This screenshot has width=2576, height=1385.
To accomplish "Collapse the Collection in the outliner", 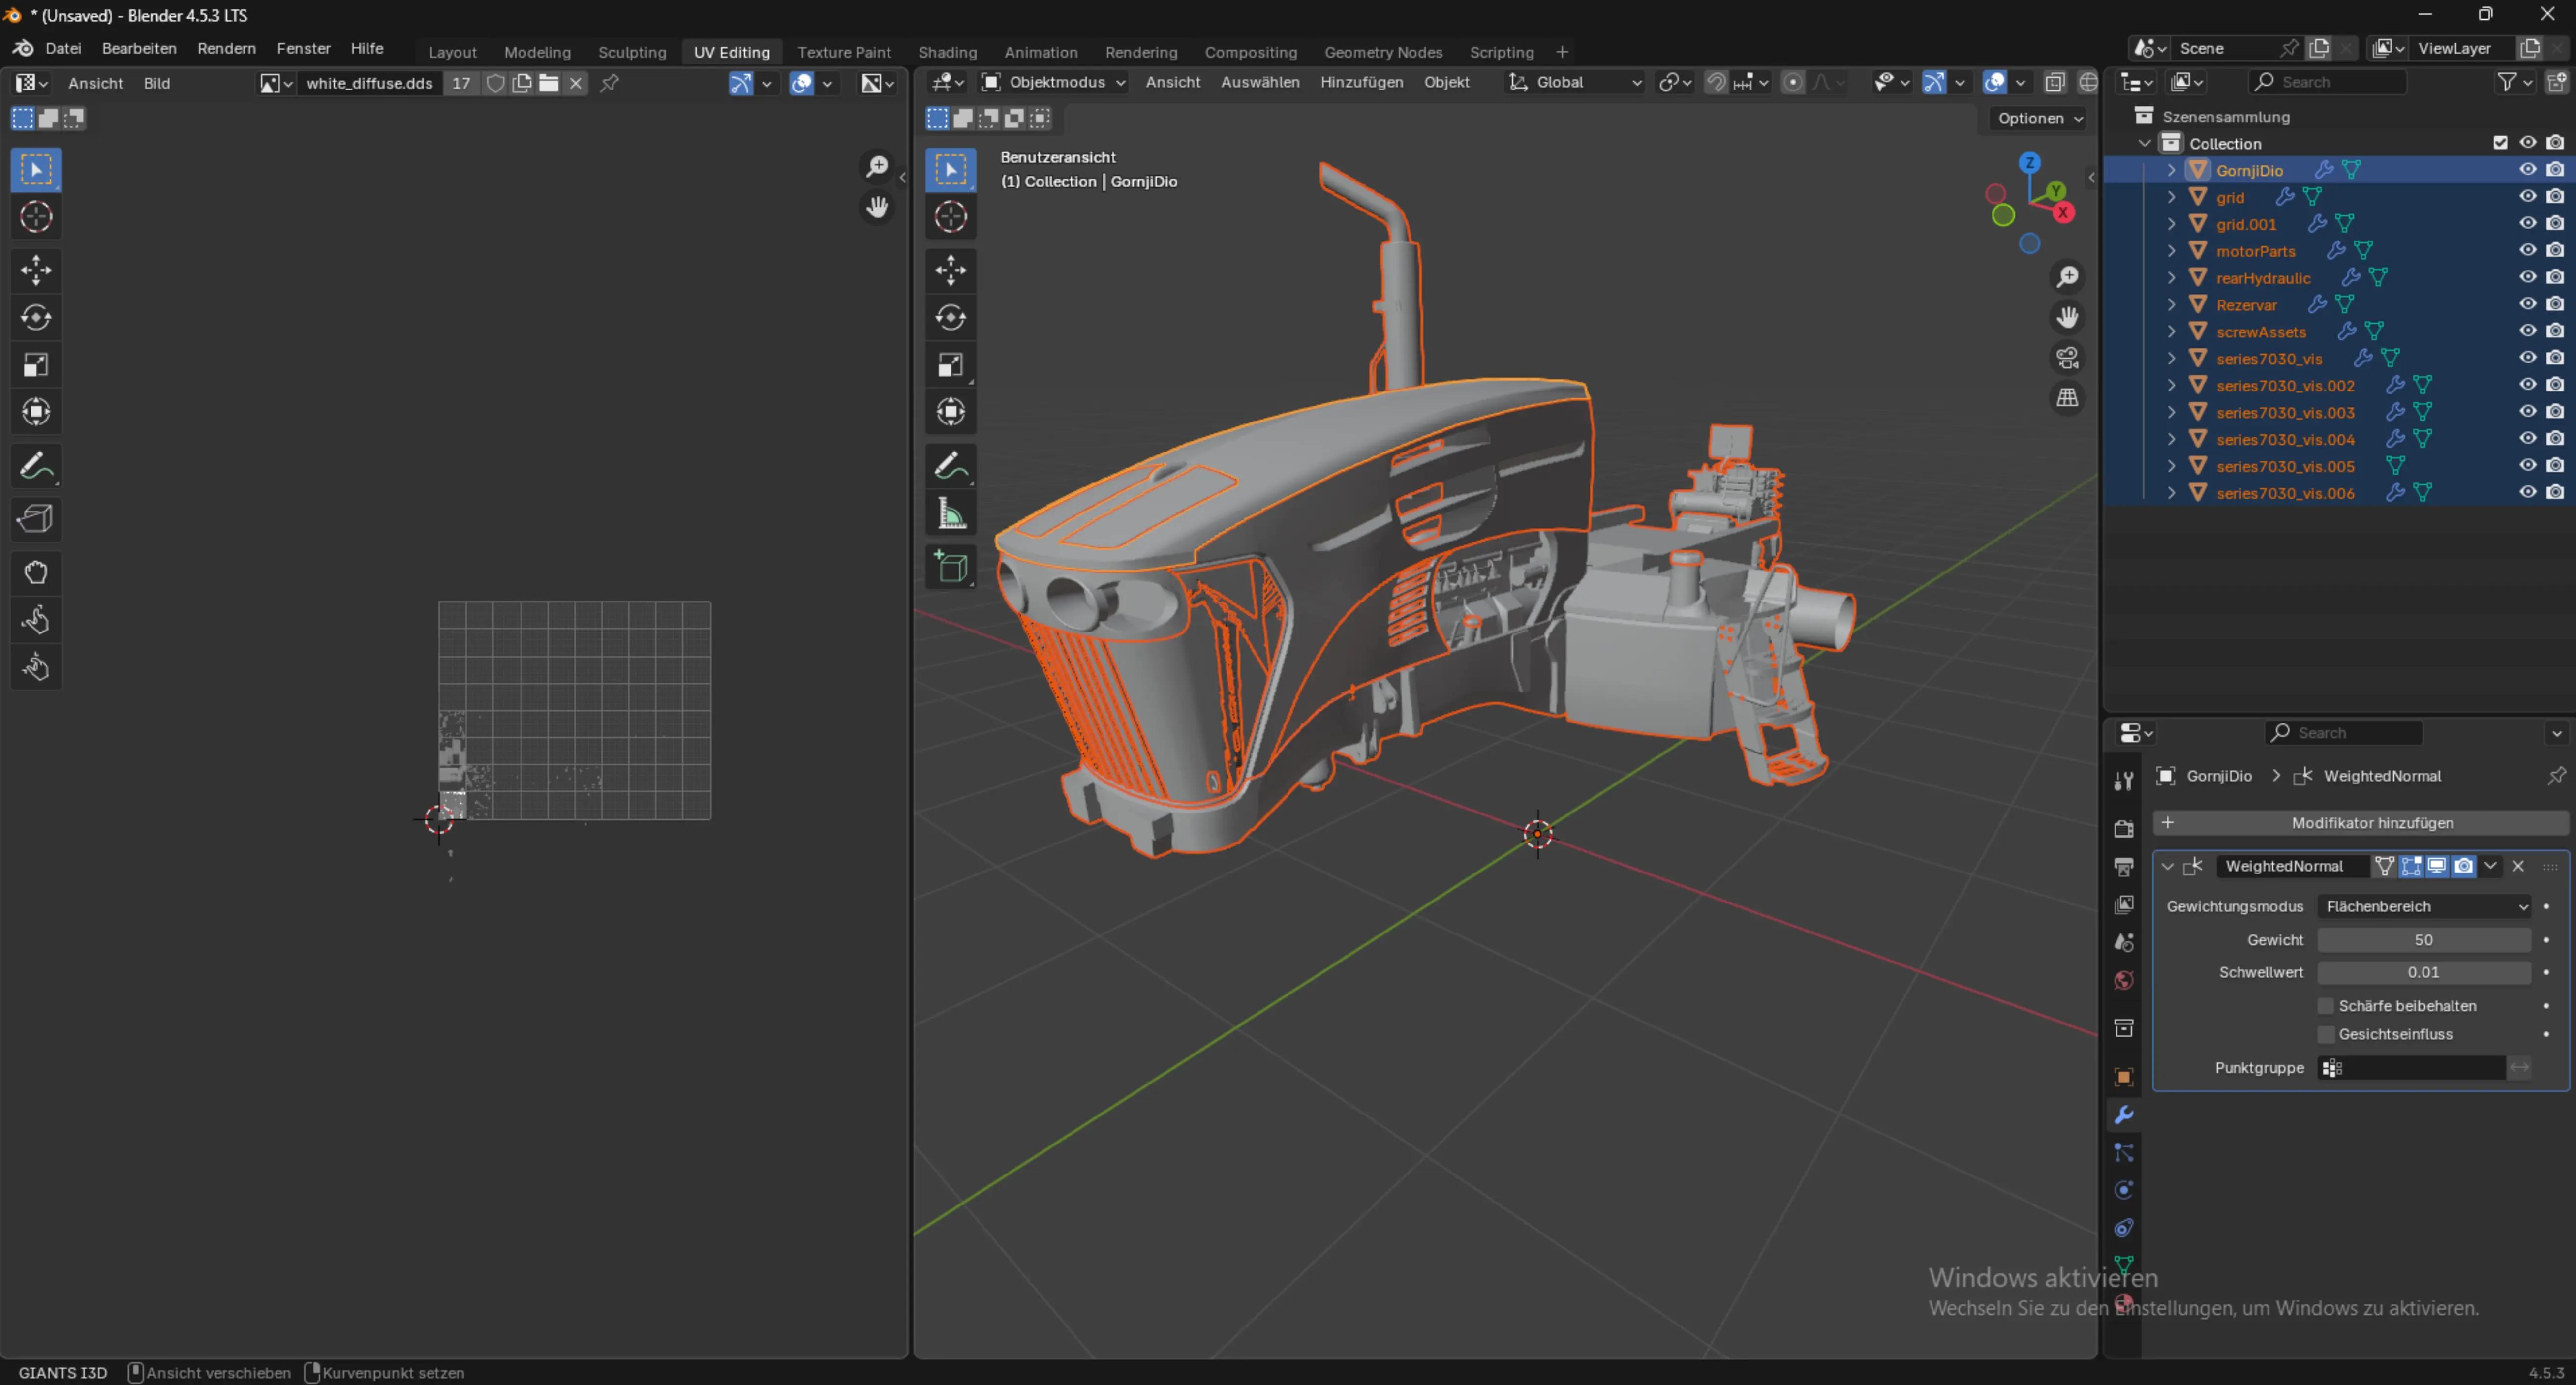I will [x=2144, y=143].
